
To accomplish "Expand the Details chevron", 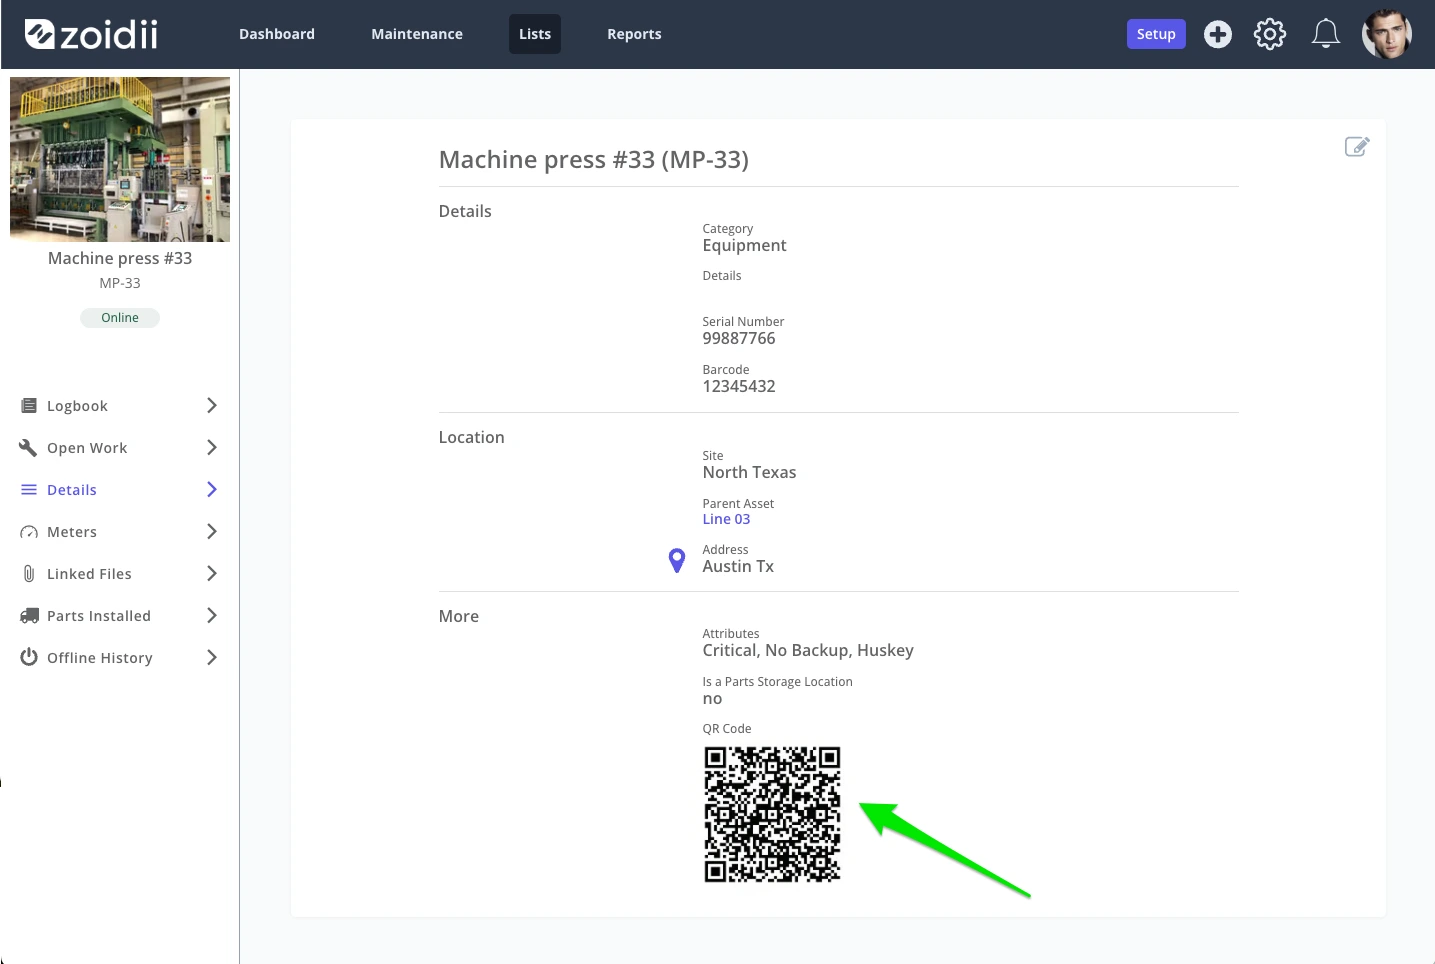I will pos(212,490).
